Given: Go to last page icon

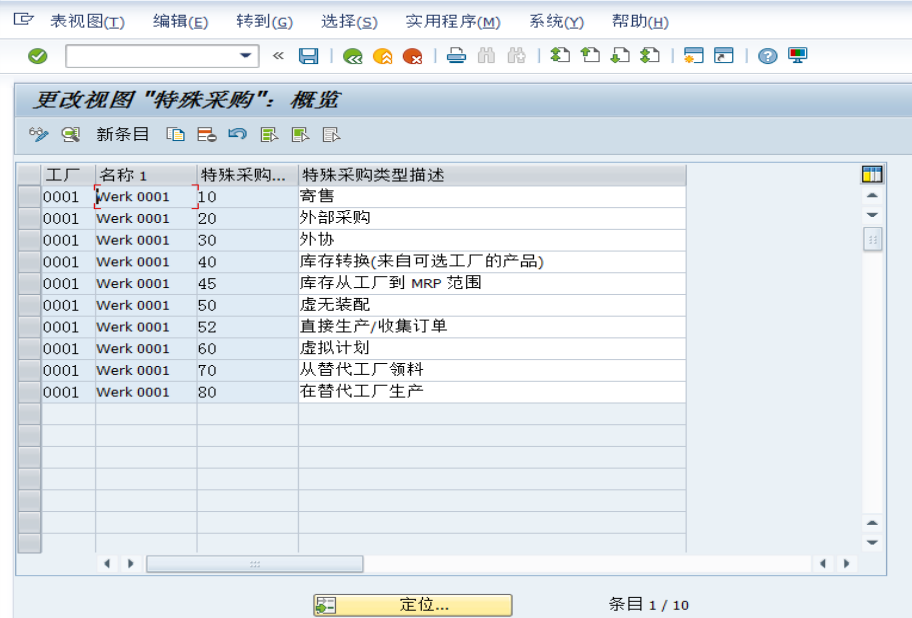Looking at the screenshot, I should 650,56.
